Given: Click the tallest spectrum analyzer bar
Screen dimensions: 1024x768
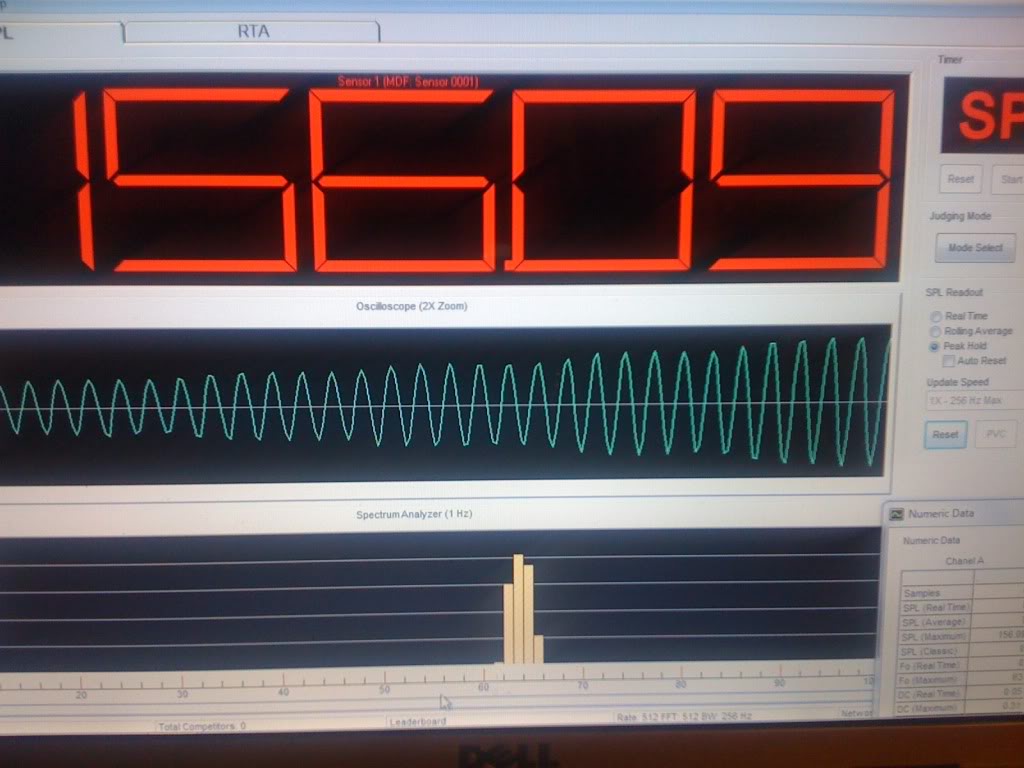Looking at the screenshot, I should (519, 609).
